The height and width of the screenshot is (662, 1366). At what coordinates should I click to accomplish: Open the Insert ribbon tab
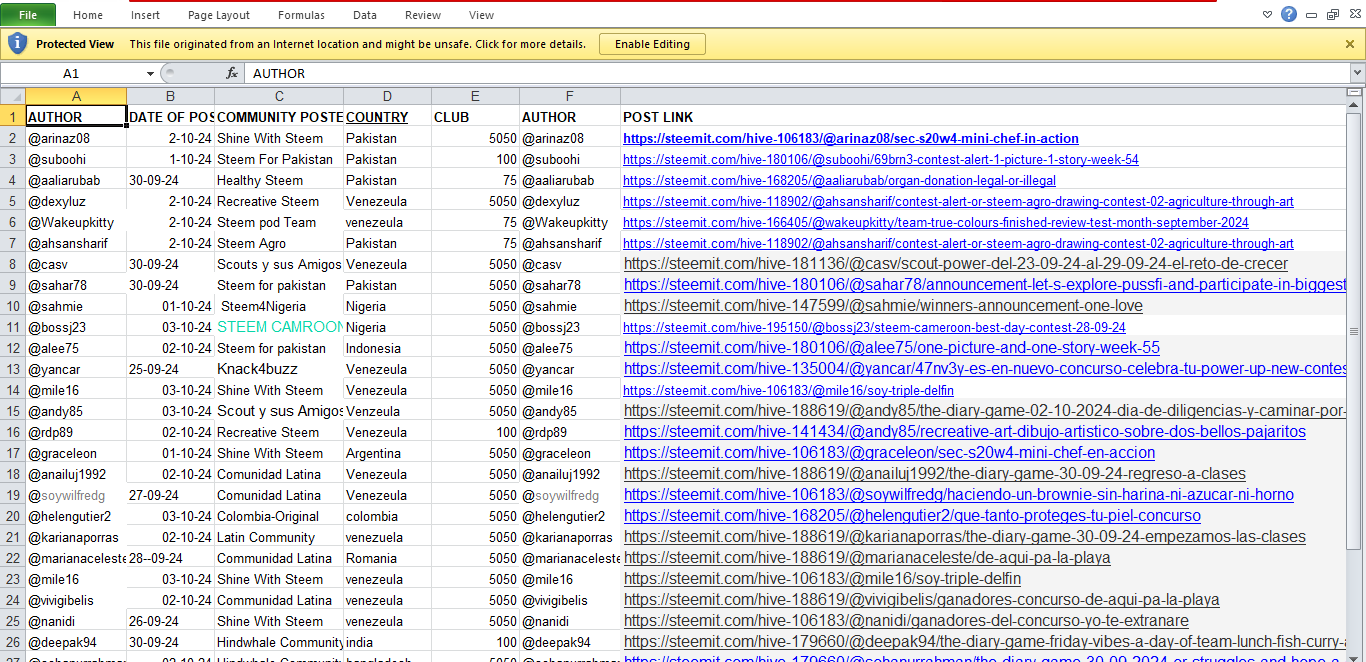(x=145, y=15)
